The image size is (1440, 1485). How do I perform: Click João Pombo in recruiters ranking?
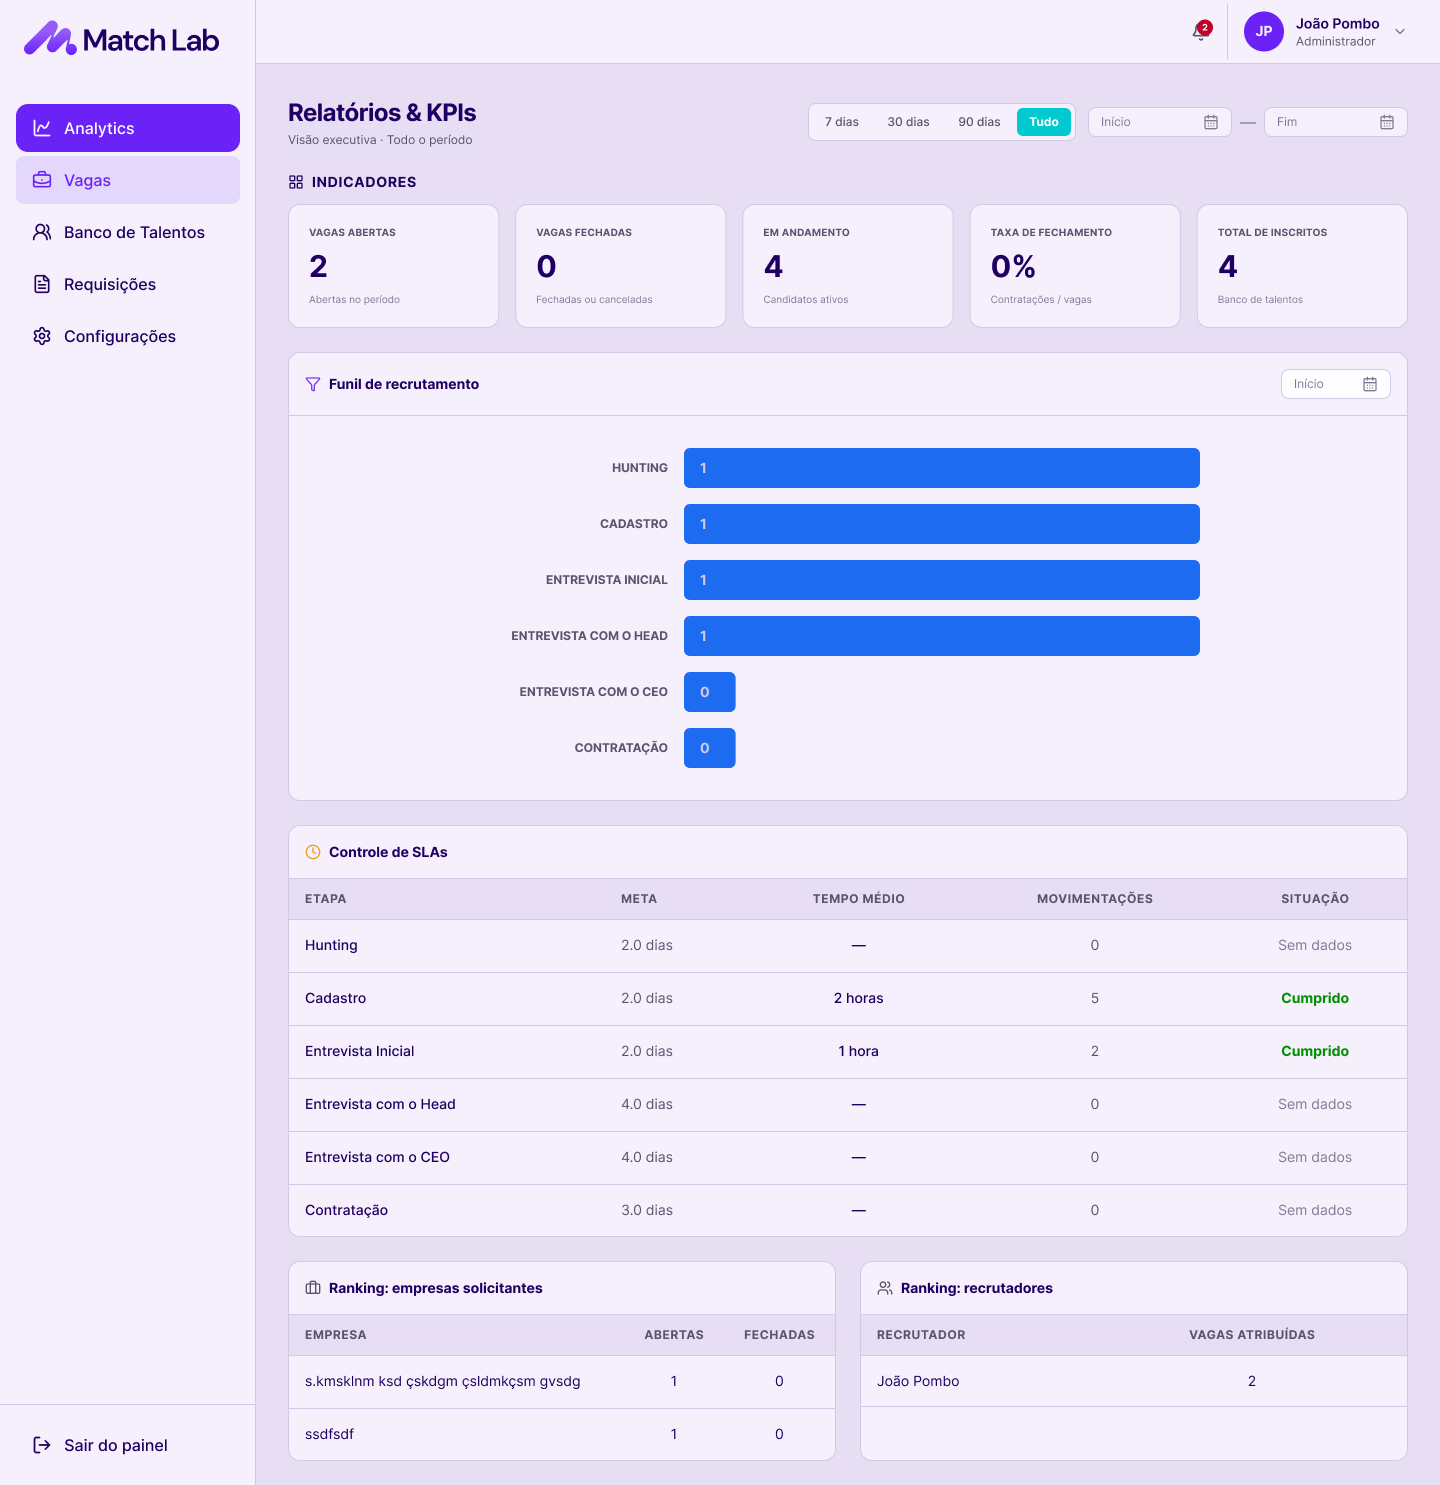pyautogui.click(x=918, y=1381)
